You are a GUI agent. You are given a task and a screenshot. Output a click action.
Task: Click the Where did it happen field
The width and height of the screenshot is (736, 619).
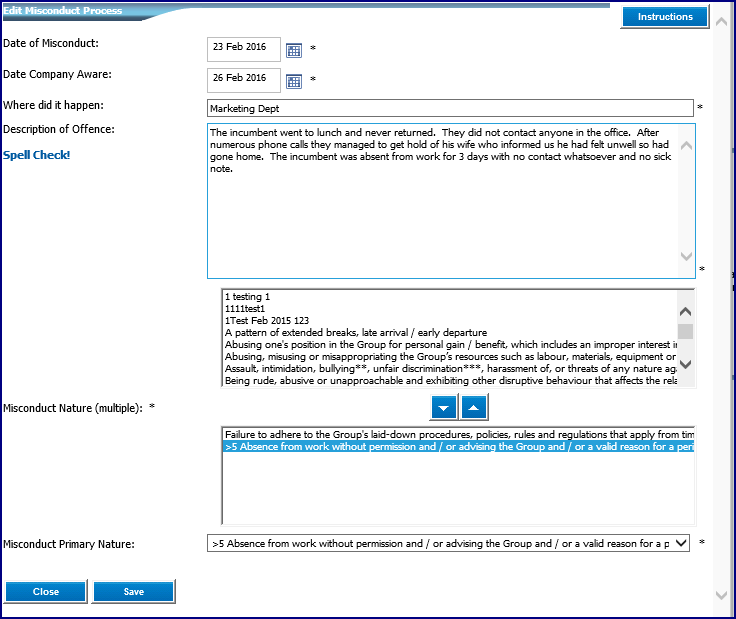click(450, 108)
